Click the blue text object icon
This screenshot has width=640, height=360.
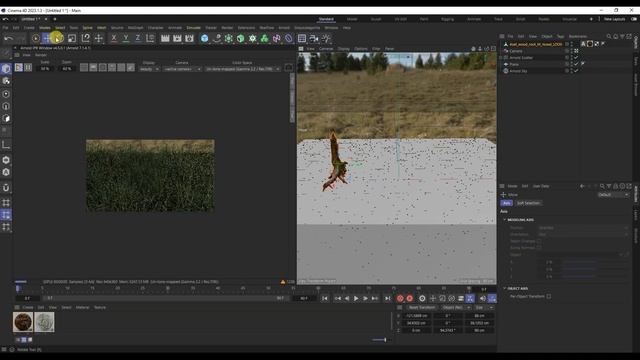tap(204, 38)
